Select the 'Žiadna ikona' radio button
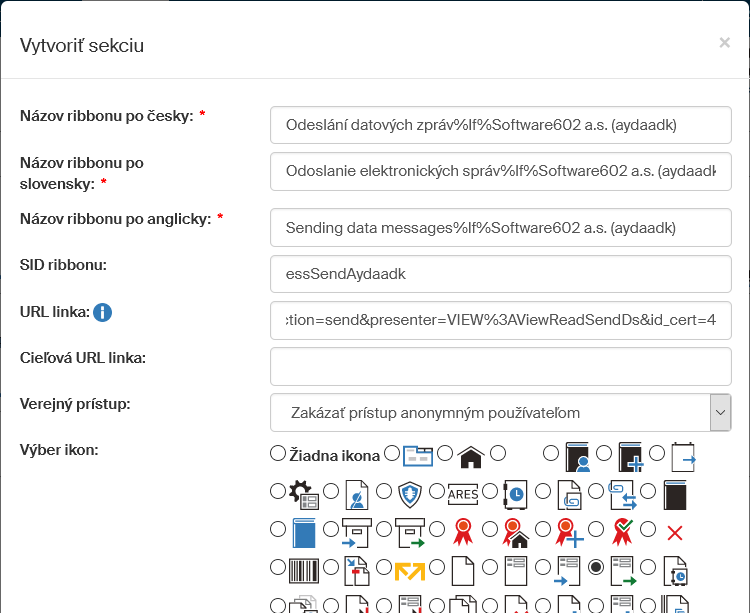 coord(278,454)
